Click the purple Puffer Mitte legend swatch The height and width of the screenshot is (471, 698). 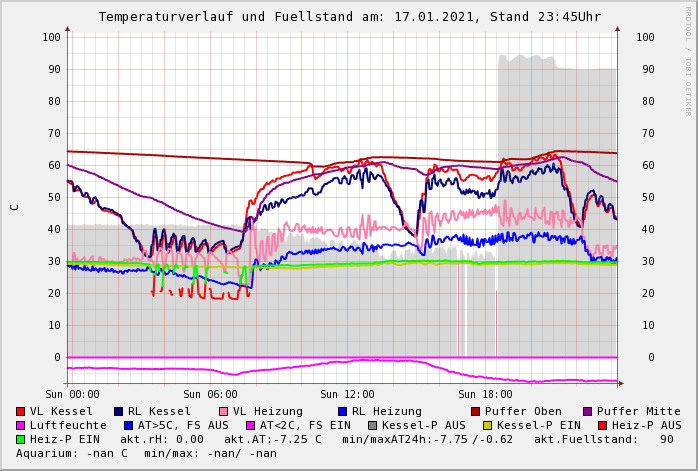point(587,412)
